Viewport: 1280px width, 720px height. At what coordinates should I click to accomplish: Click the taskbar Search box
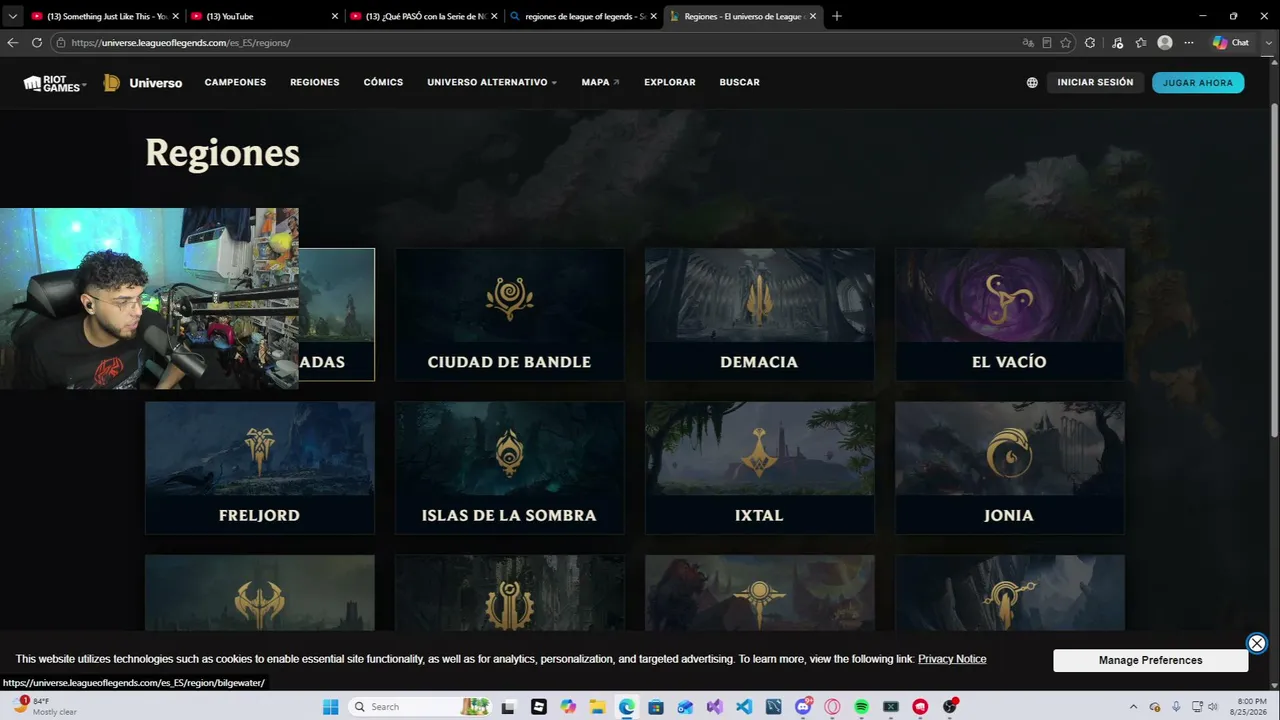point(420,707)
